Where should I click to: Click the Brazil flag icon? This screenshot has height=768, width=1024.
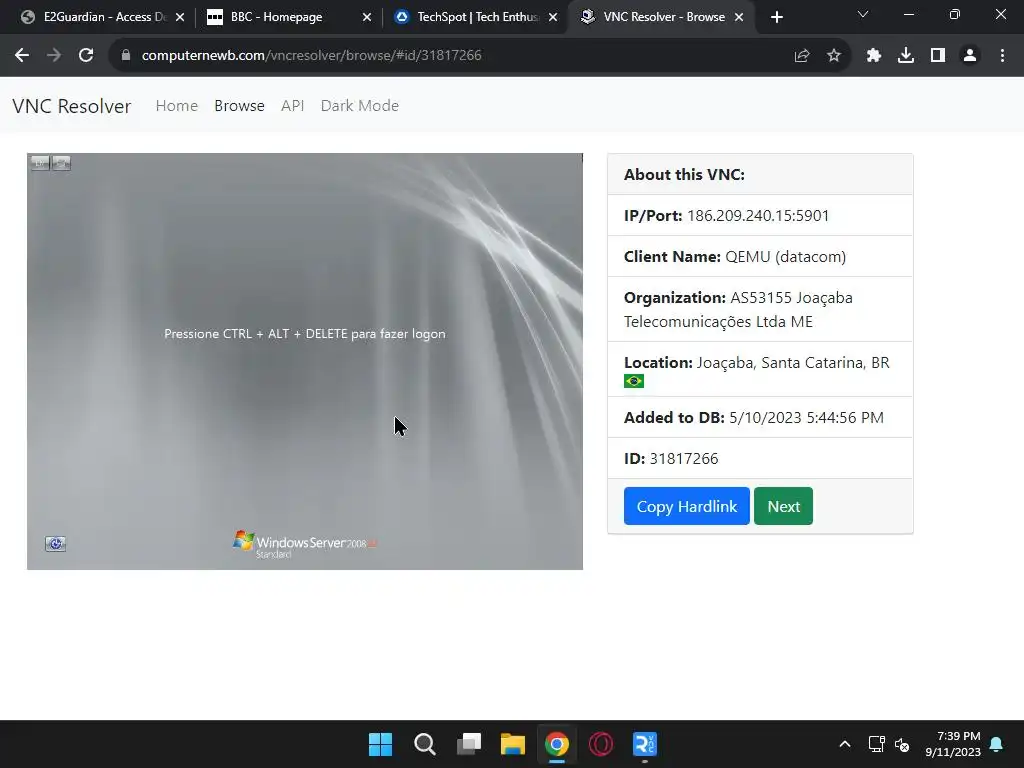[x=633, y=381]
